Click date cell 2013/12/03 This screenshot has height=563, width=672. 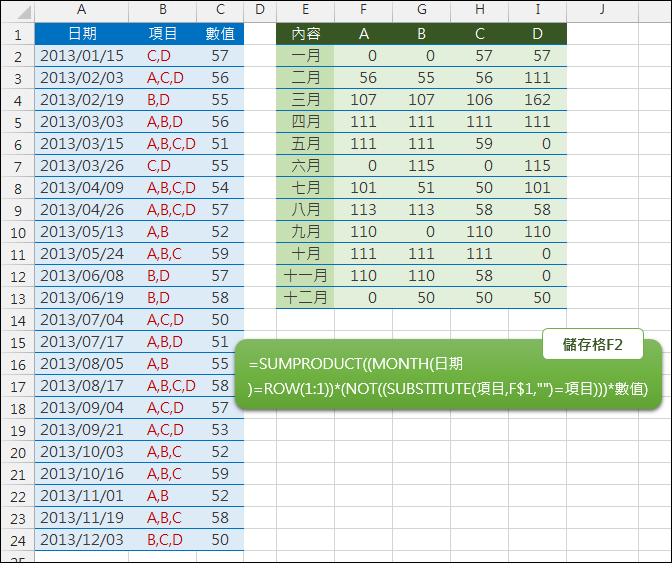click(x=81, y=540)
